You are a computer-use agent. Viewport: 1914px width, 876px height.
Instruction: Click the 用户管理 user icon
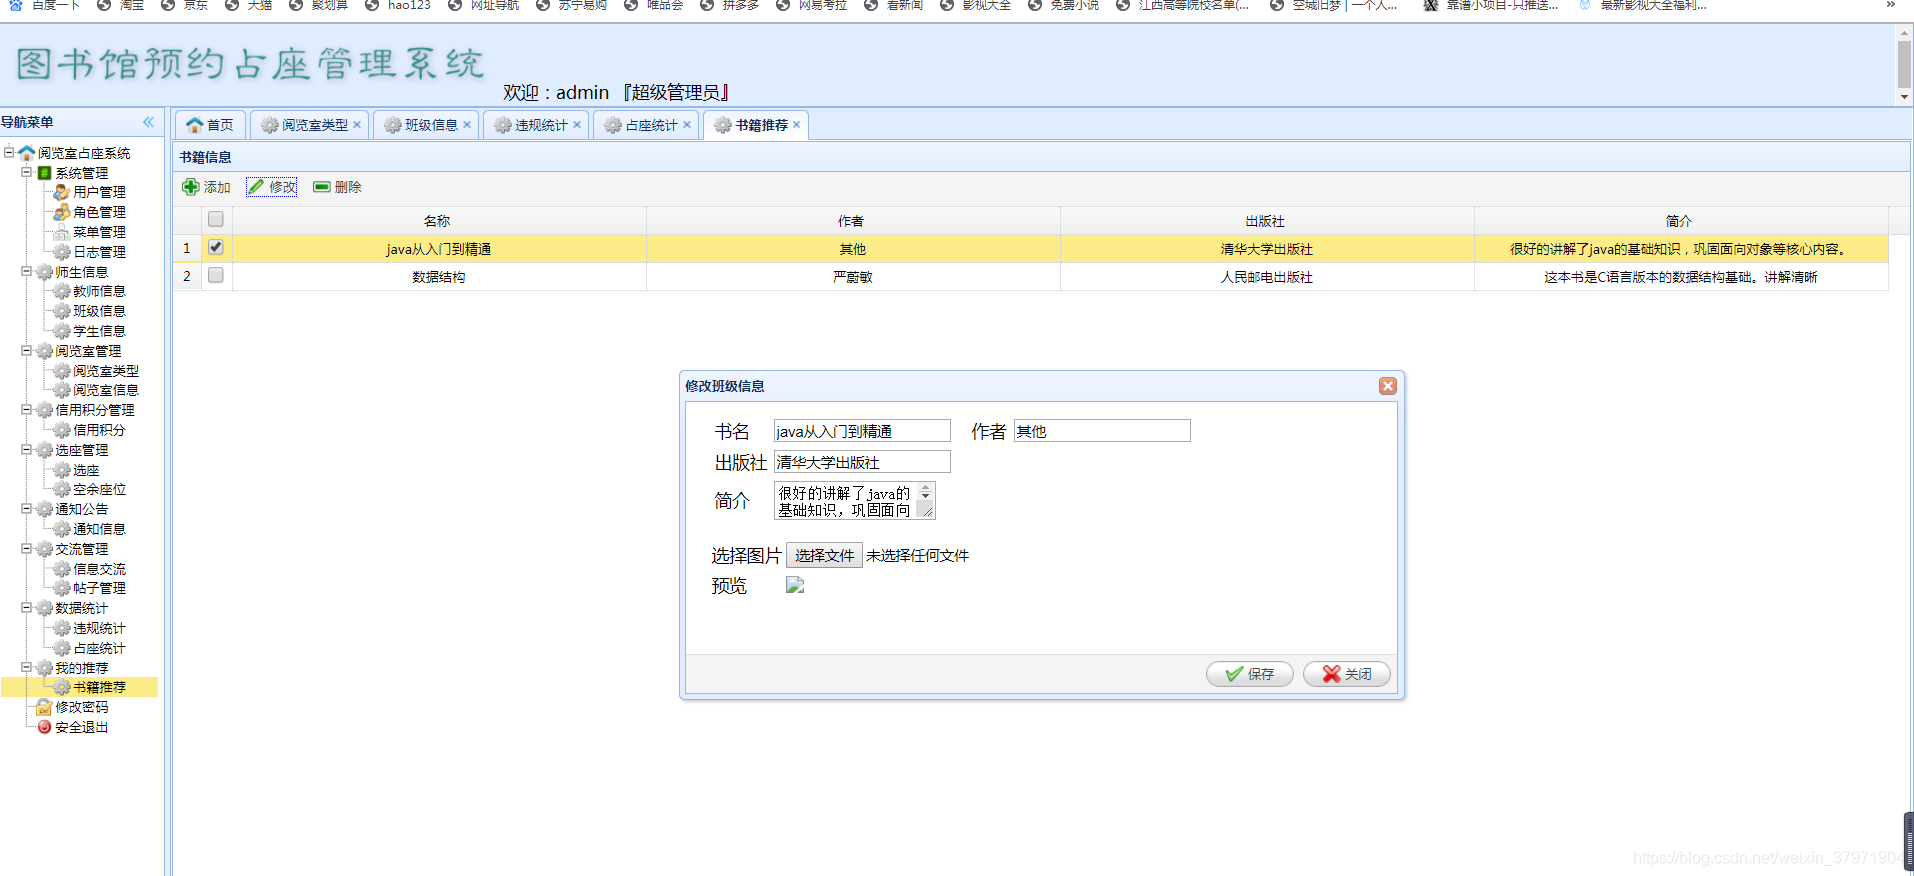coord(62,192)
